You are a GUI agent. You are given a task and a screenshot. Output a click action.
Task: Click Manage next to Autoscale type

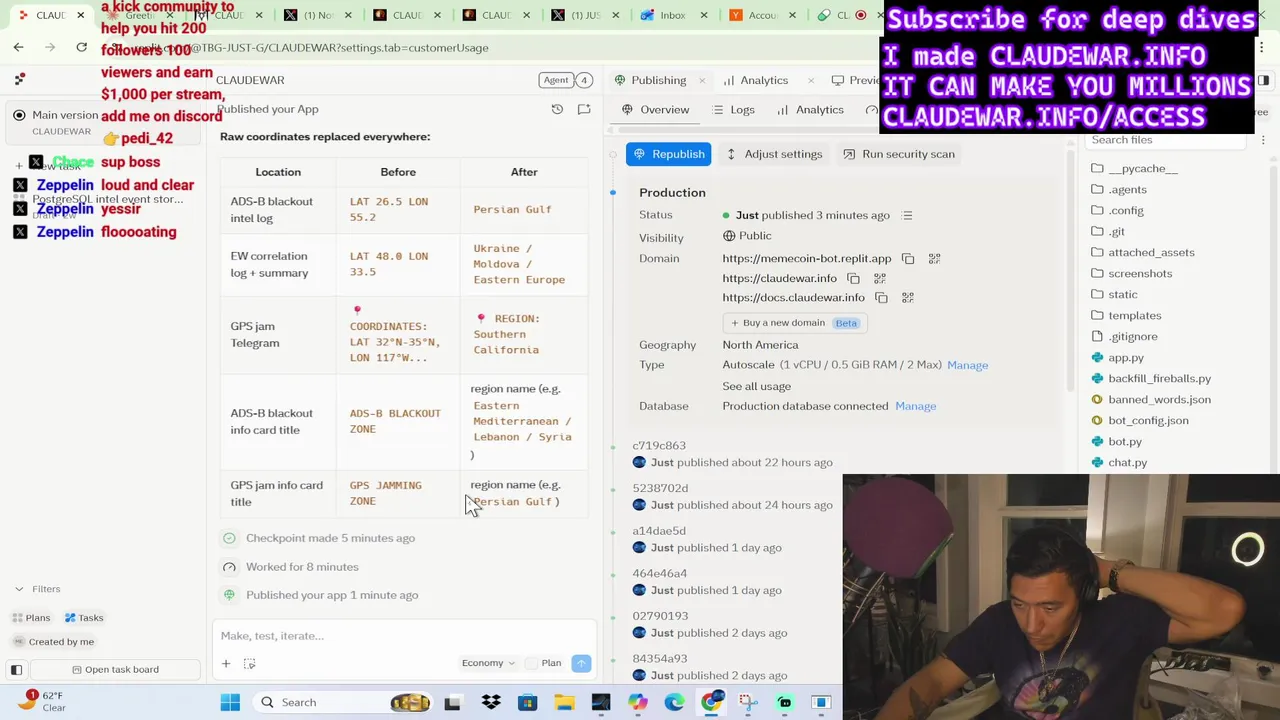point(967,365)
